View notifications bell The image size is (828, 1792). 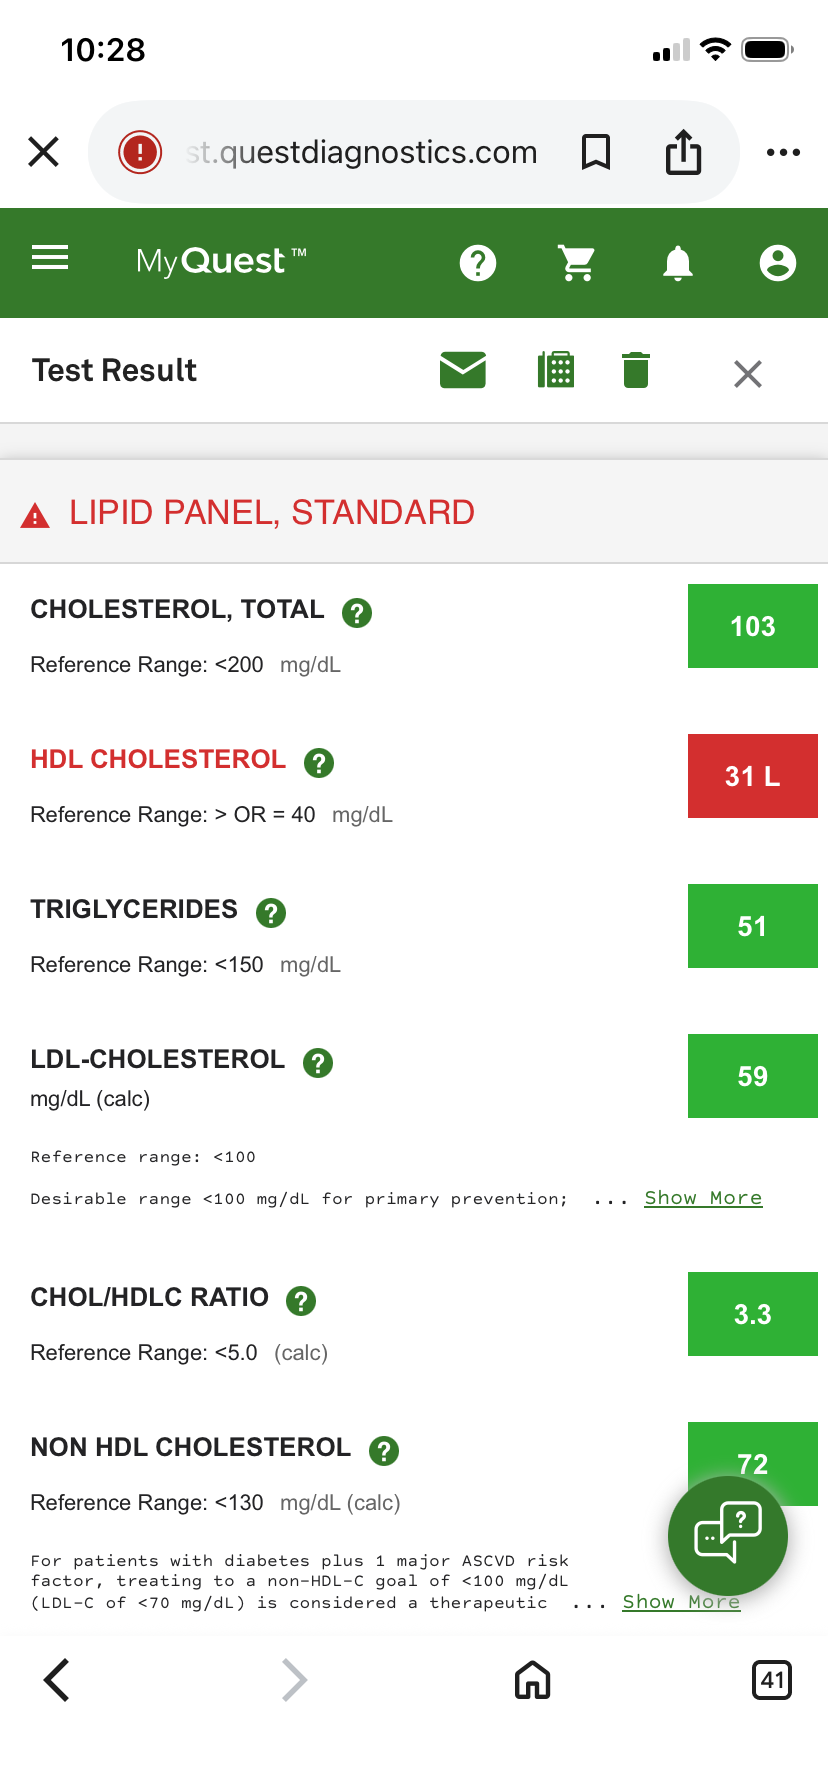(x=678, y=263)
